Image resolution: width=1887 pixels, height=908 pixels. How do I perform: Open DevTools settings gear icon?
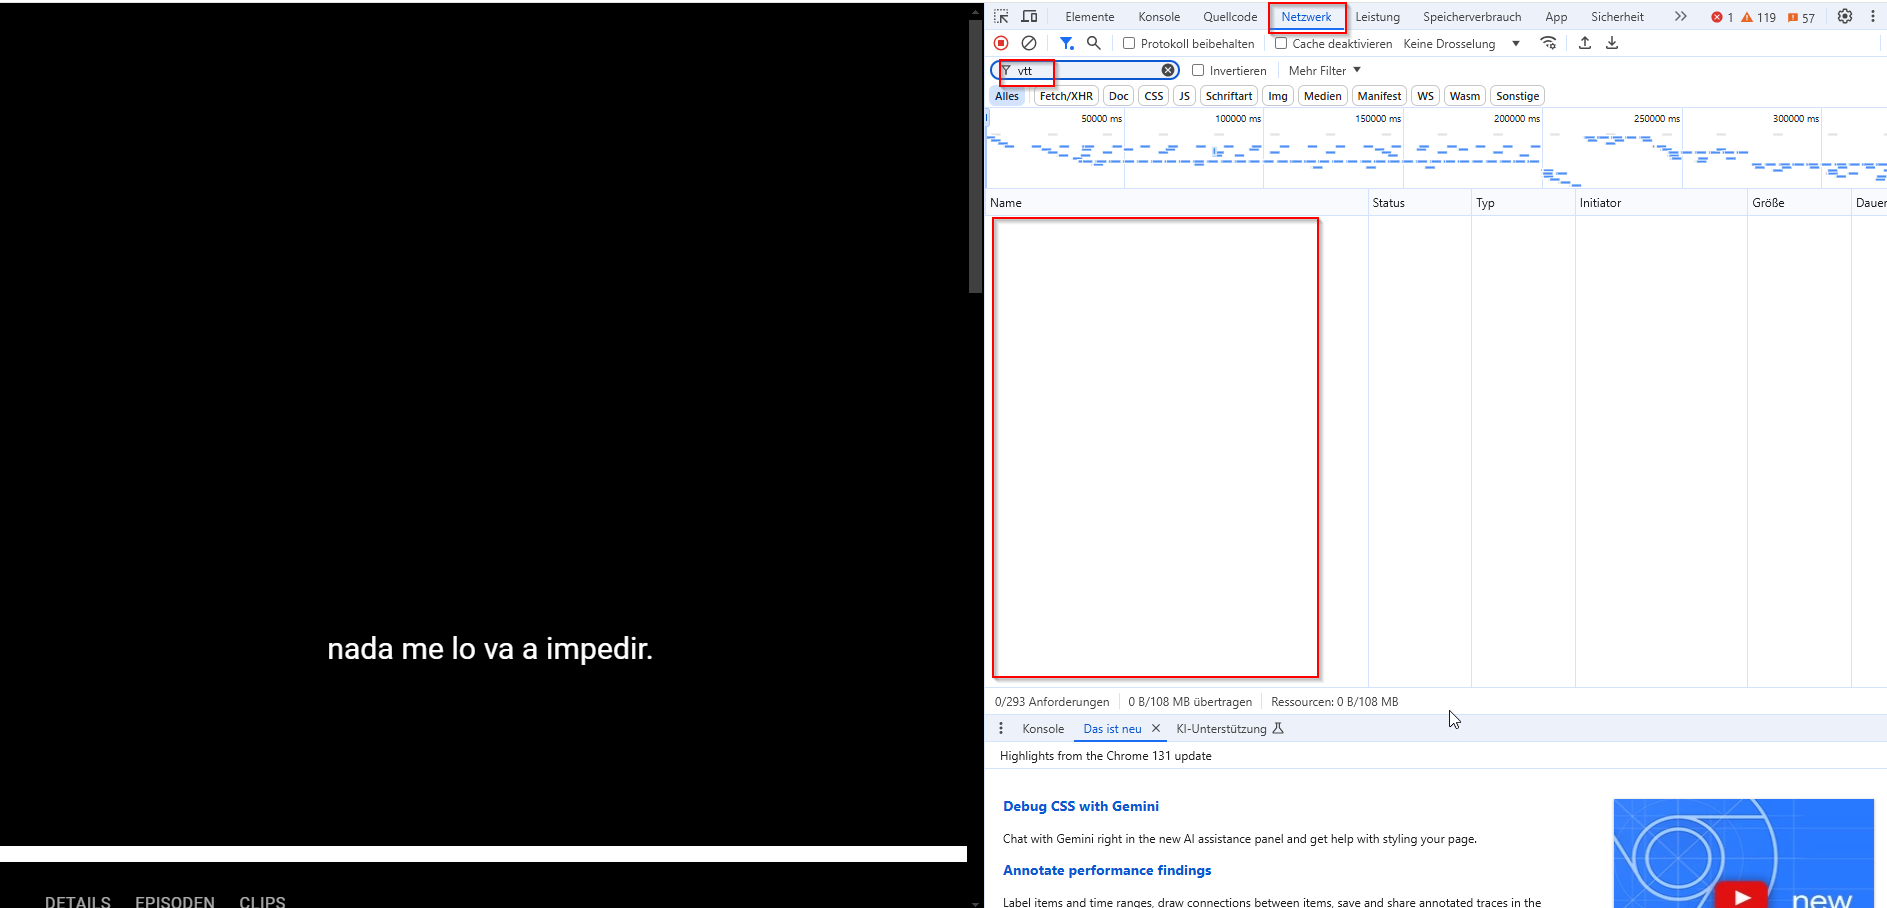tap(1845, 16)
